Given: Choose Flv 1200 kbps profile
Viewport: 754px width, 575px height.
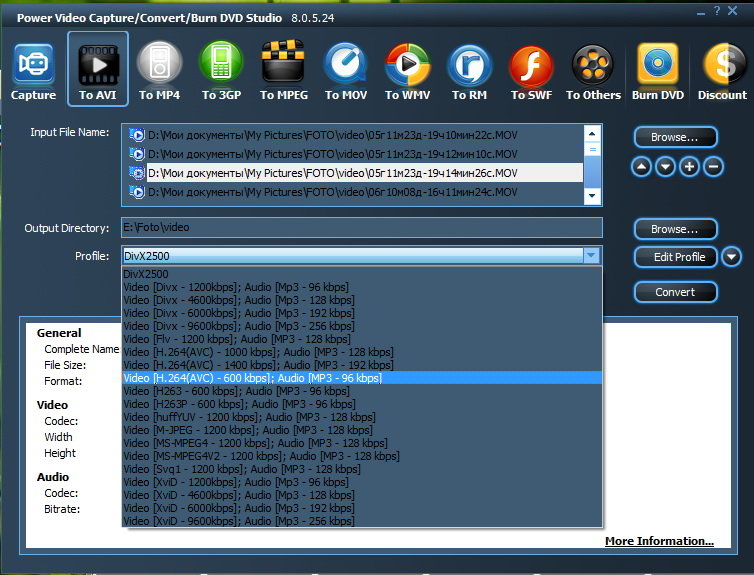Looking at the screenshot, I should coord(362,339).
